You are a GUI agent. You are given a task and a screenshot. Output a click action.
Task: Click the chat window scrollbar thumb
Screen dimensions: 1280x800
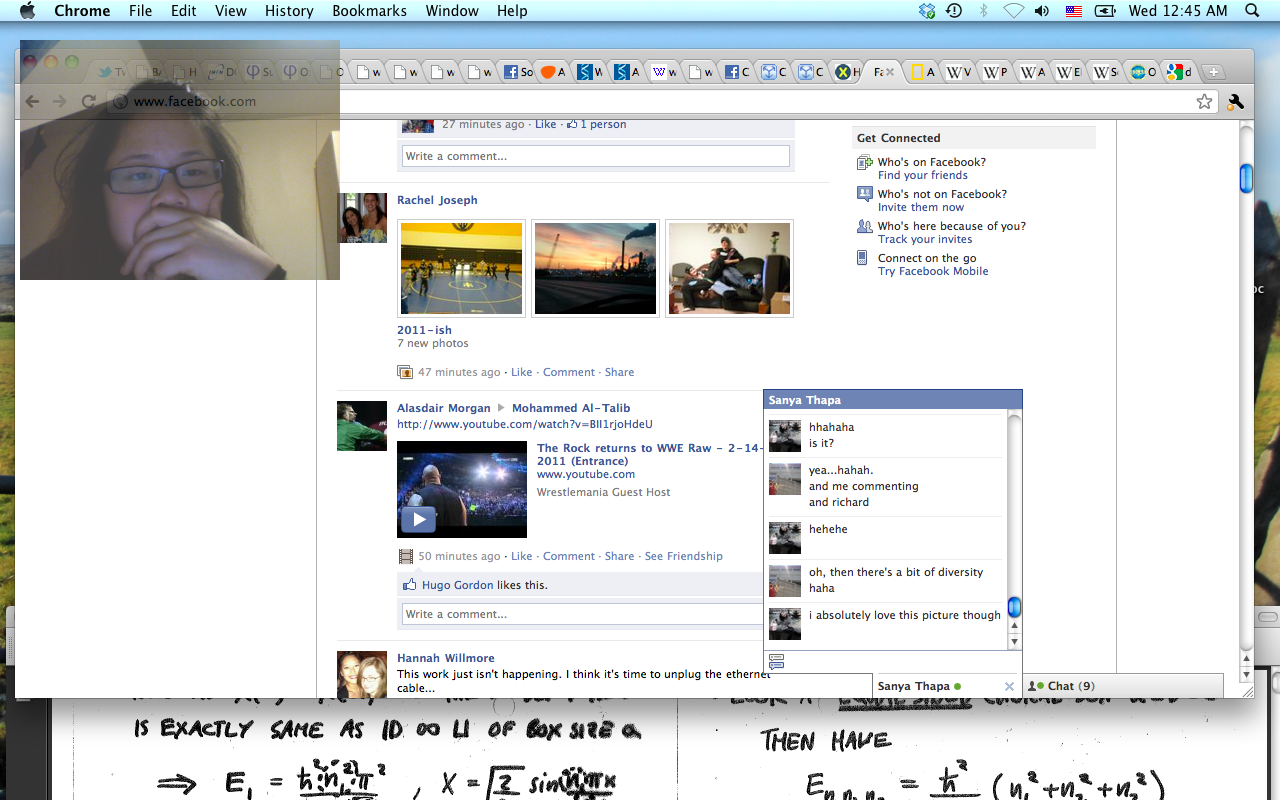(1014, 607)
